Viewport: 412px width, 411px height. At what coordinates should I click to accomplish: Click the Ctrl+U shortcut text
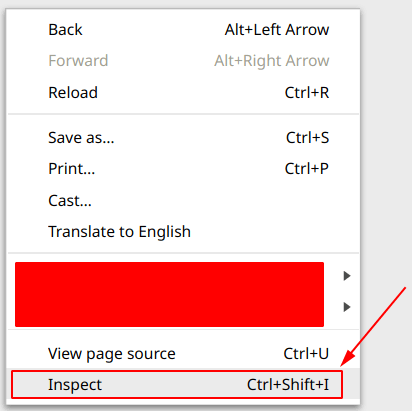tap(306, 353)
